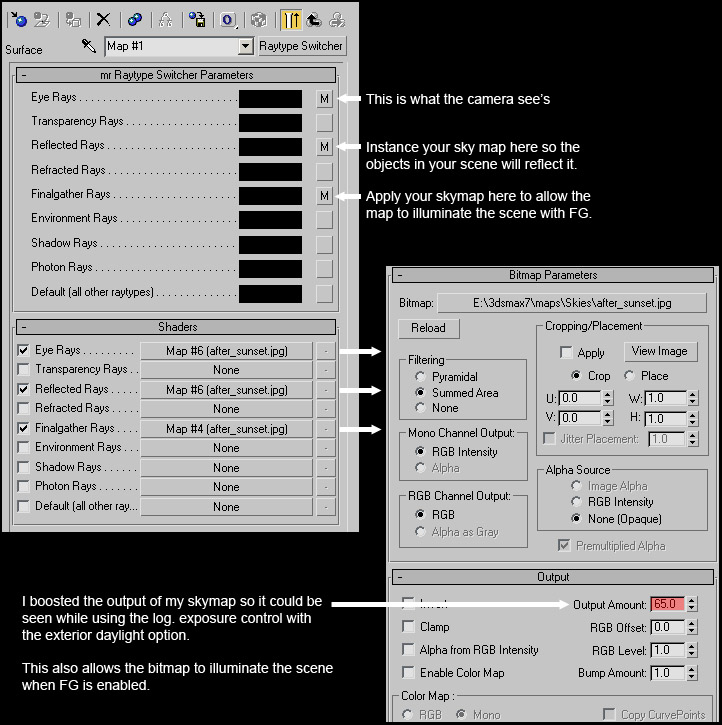Click the Reload button
Screen dimensions: 722x725
click(428, 328)
